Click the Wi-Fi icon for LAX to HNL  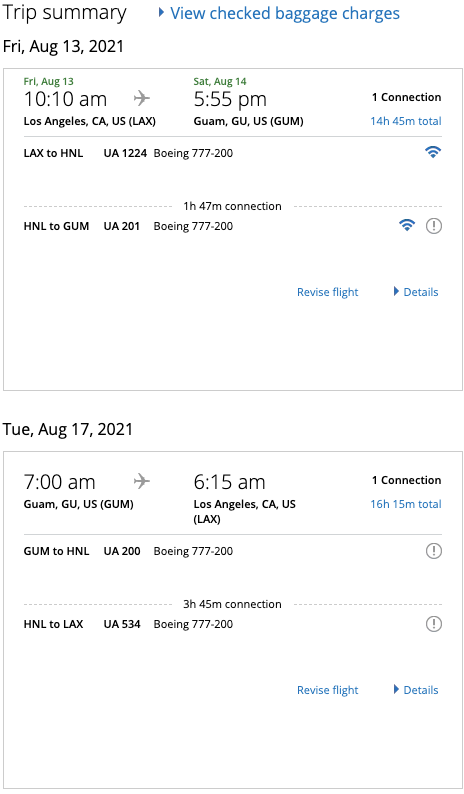coord(433,152)
